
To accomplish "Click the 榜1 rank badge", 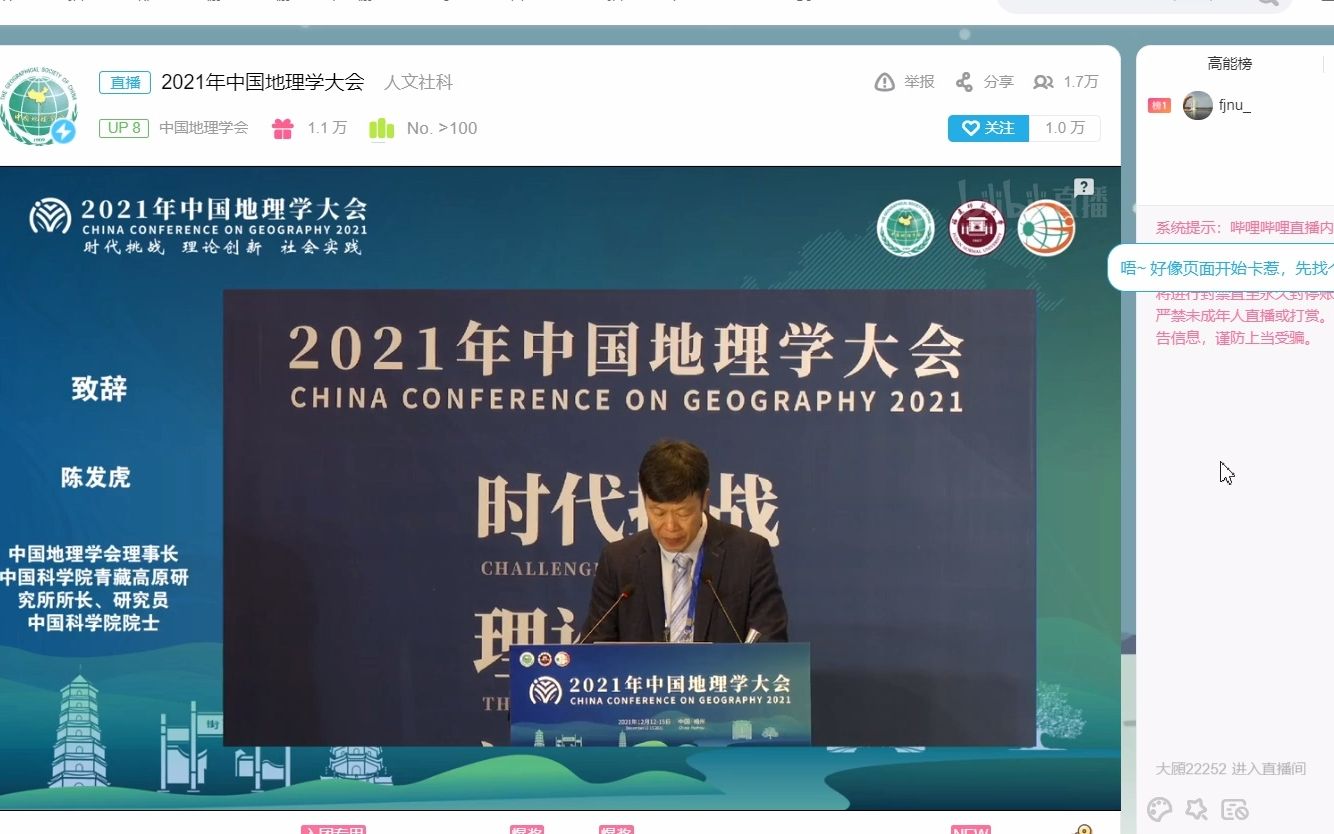I will pyautogui.click(x=1159, y=106).
